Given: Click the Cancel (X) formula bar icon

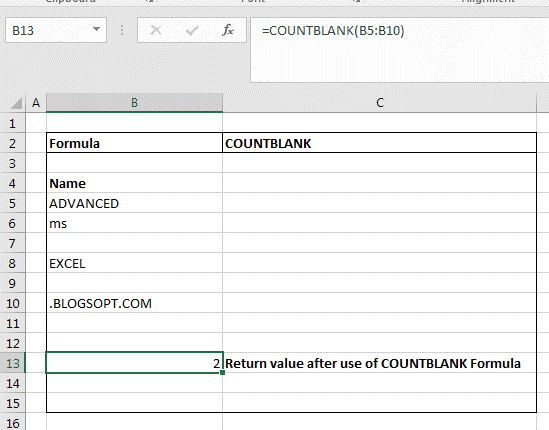Looking at the screenshot, I should 156,30.
